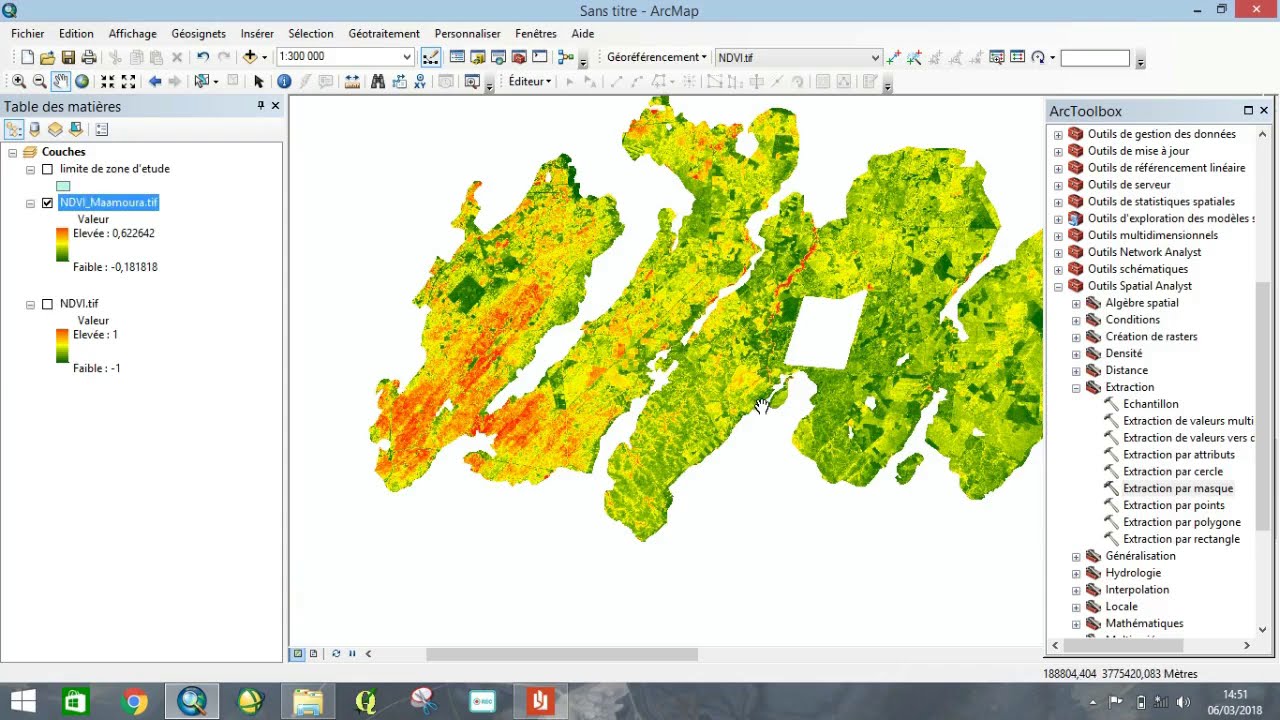Go back to previous extent
This screenshot has height=720, width=1280.
(155, 82)
